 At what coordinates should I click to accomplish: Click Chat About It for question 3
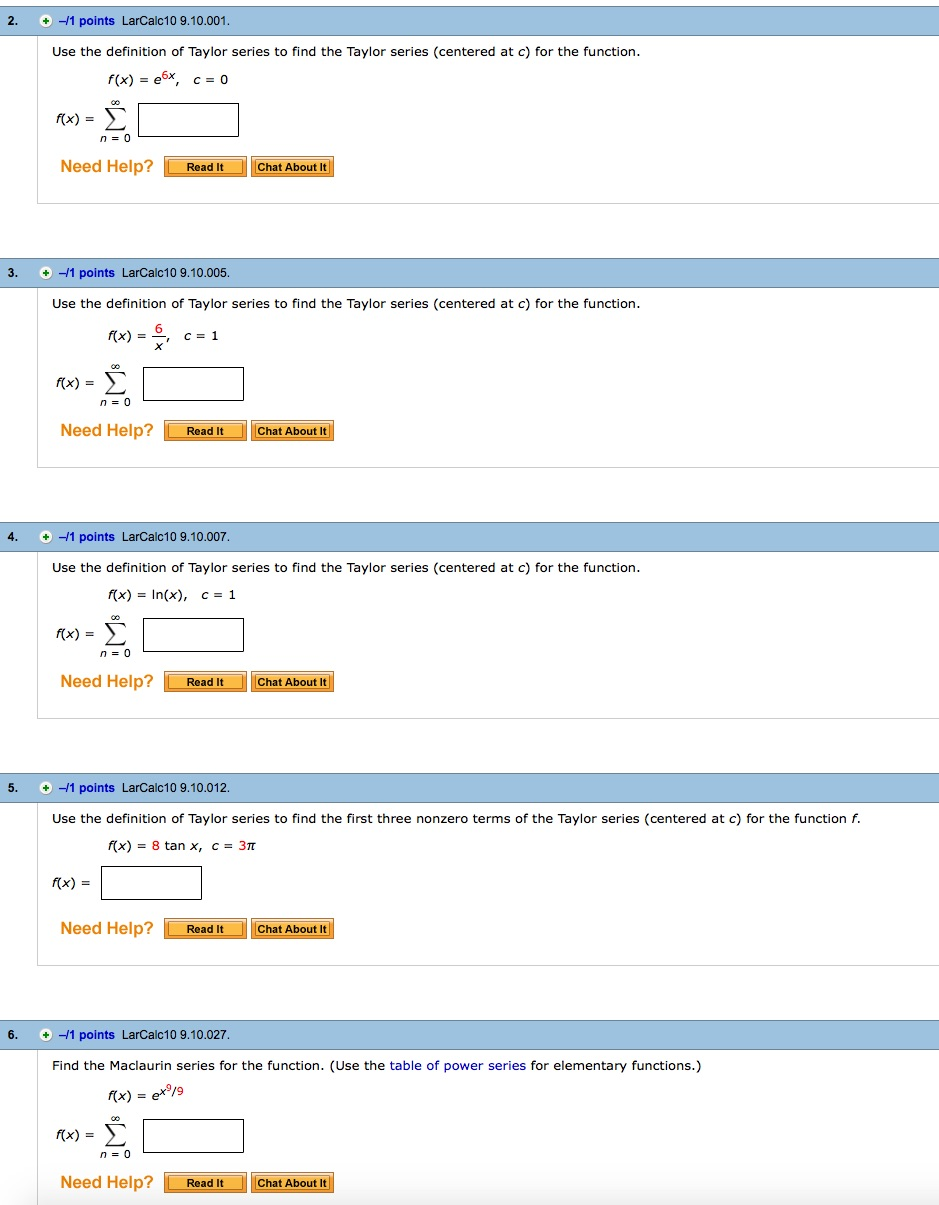coord(292,430)
